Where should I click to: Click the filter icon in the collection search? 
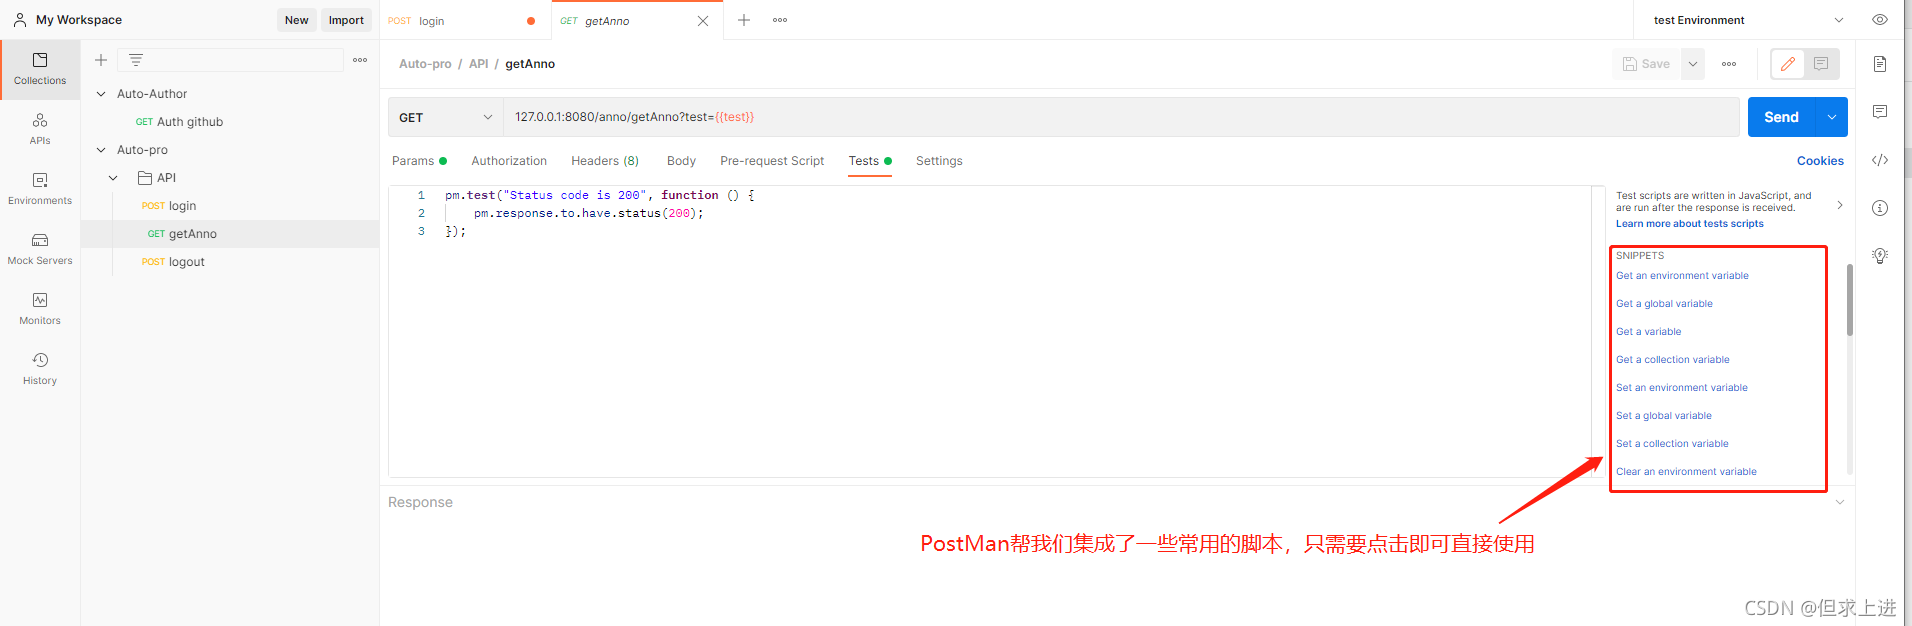click(x=136, y=60)
